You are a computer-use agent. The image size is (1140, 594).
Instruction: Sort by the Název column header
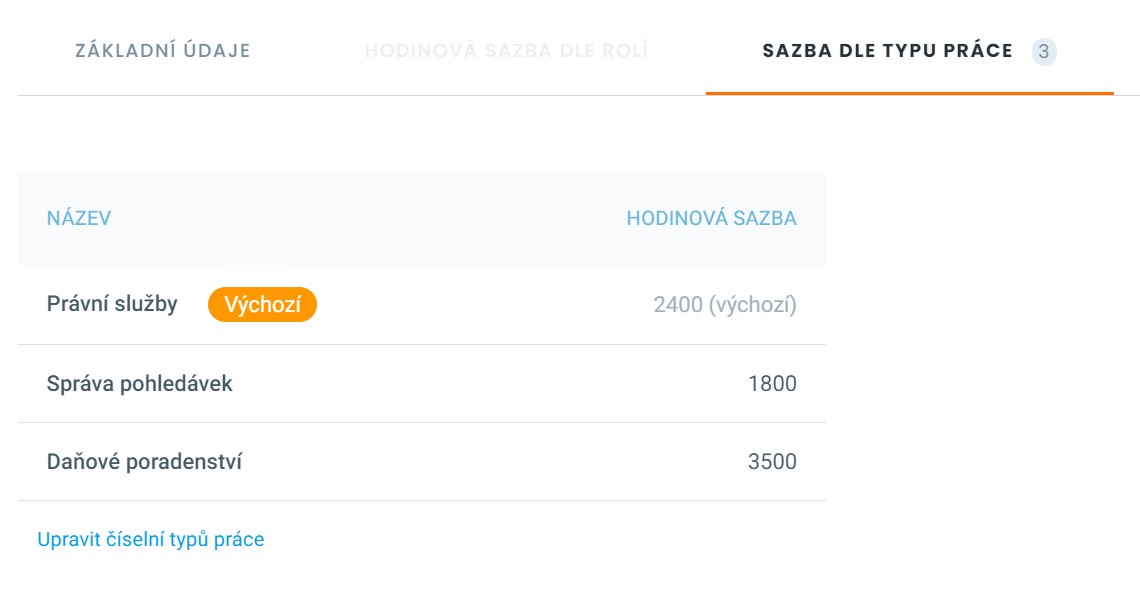(79, 218)
